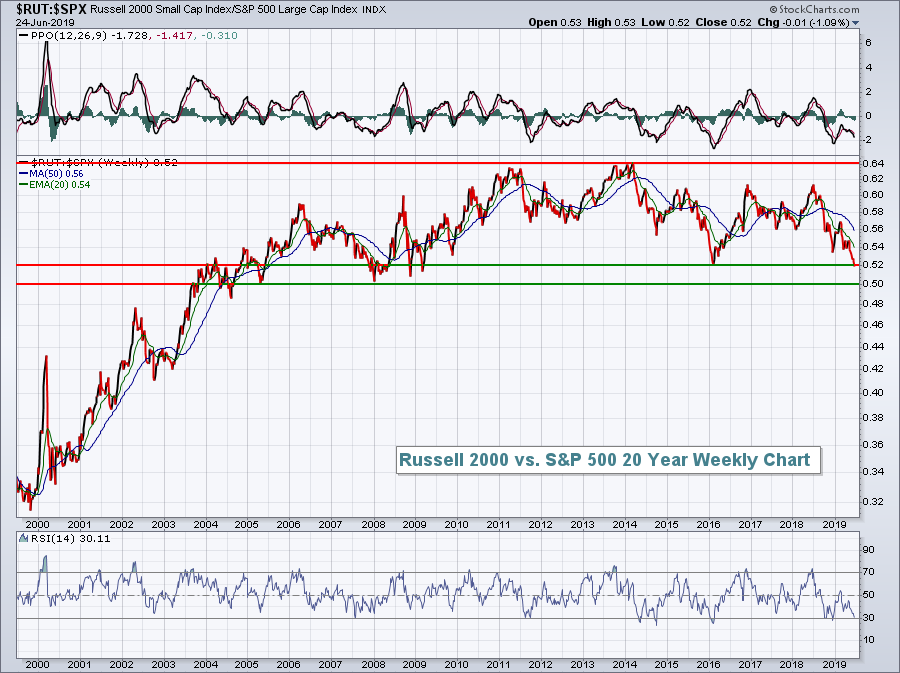Click the 0.50 price axis label

875,283
